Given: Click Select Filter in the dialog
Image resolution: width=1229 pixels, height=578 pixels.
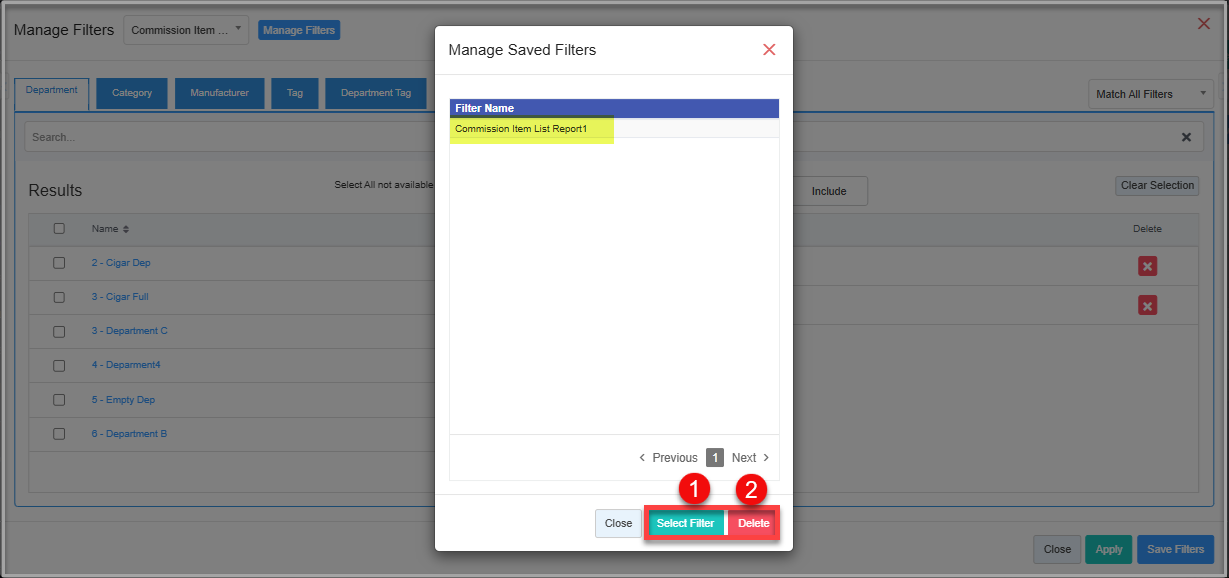Looking at the screenshot, I should click(x=685, y=523).
